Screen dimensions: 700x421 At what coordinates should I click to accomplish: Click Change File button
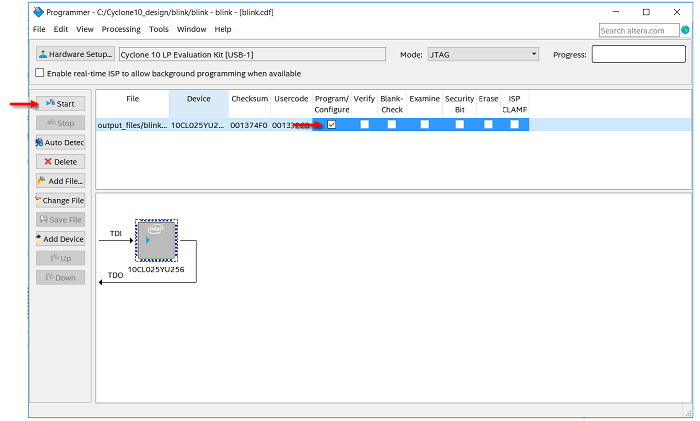point(60,200)
